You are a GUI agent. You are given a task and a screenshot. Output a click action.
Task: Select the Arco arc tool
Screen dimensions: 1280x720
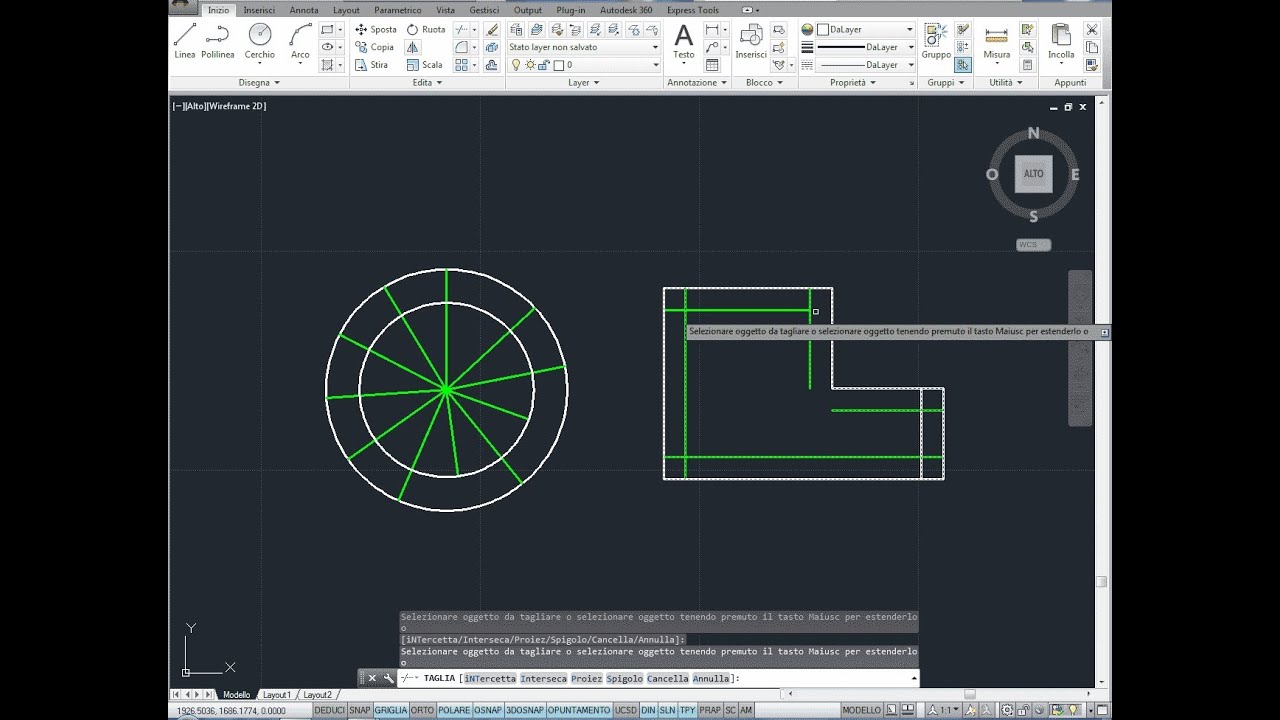pyautogui.click(x=300, y=41)
